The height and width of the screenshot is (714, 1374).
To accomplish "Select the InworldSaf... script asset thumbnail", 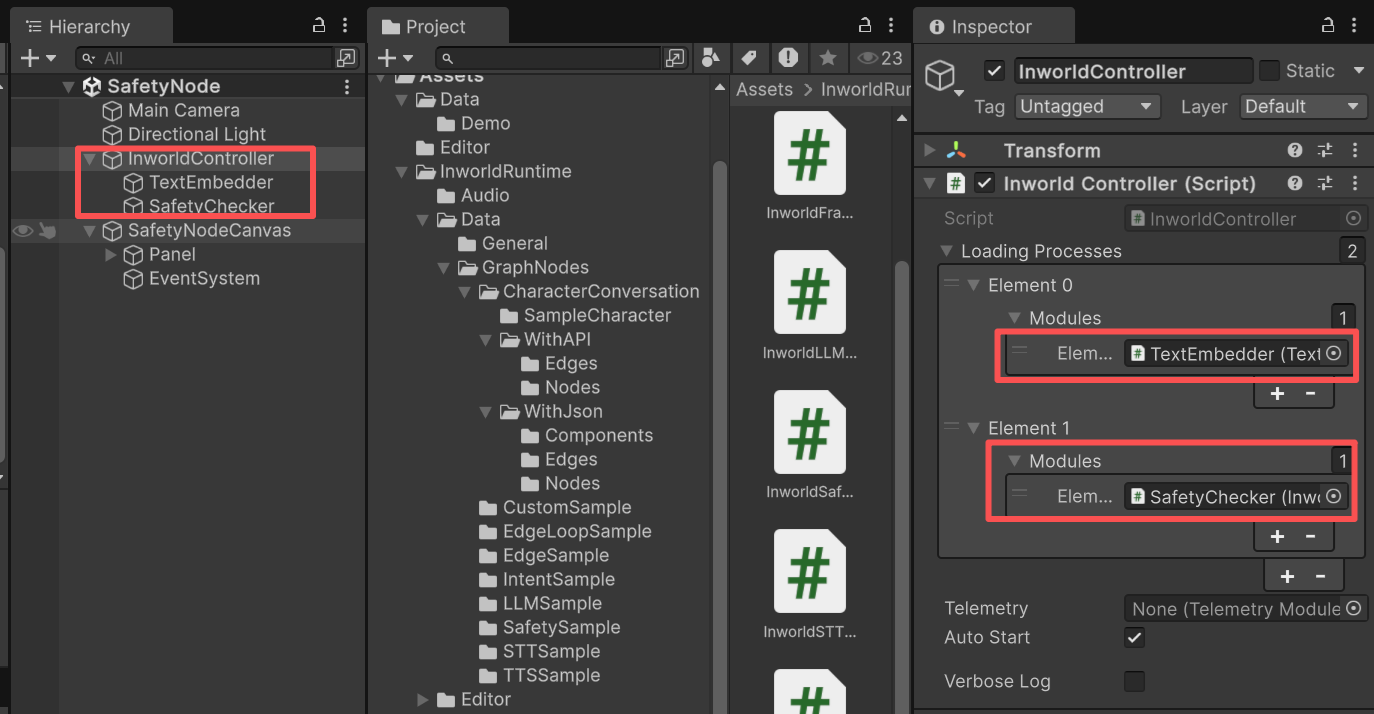I will click(809, 432).
